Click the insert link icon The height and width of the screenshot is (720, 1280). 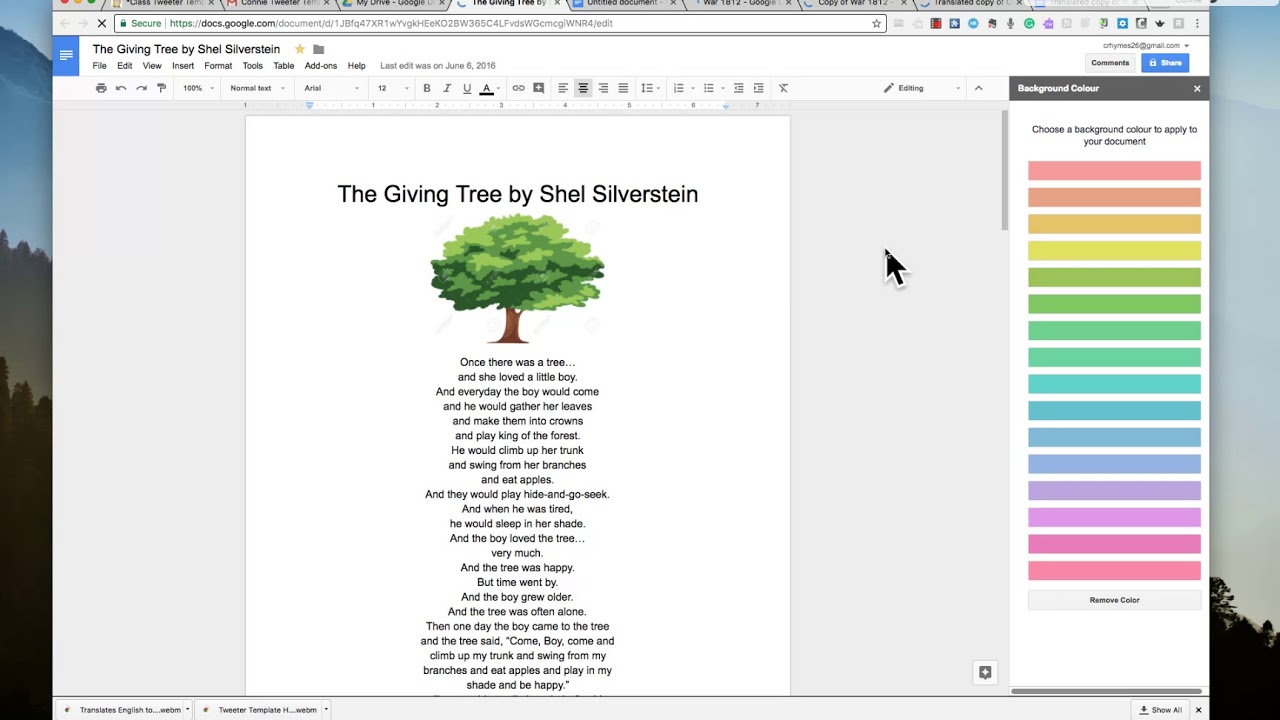(518, 88)
